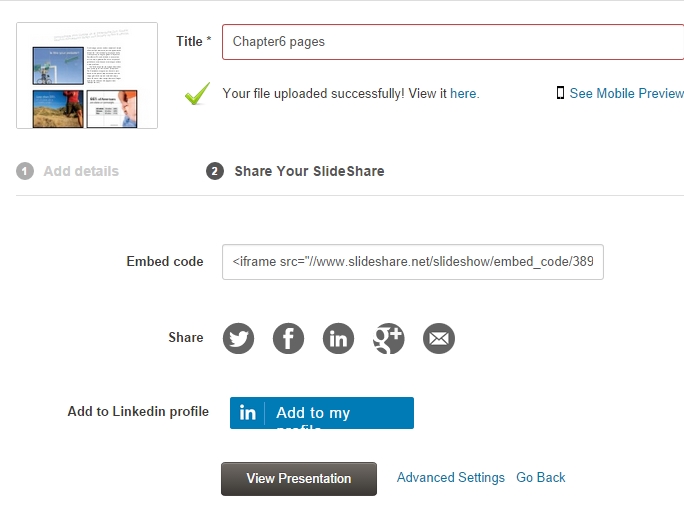
Task: Select the Share Your SlideShare step
Action: [309, 171]
